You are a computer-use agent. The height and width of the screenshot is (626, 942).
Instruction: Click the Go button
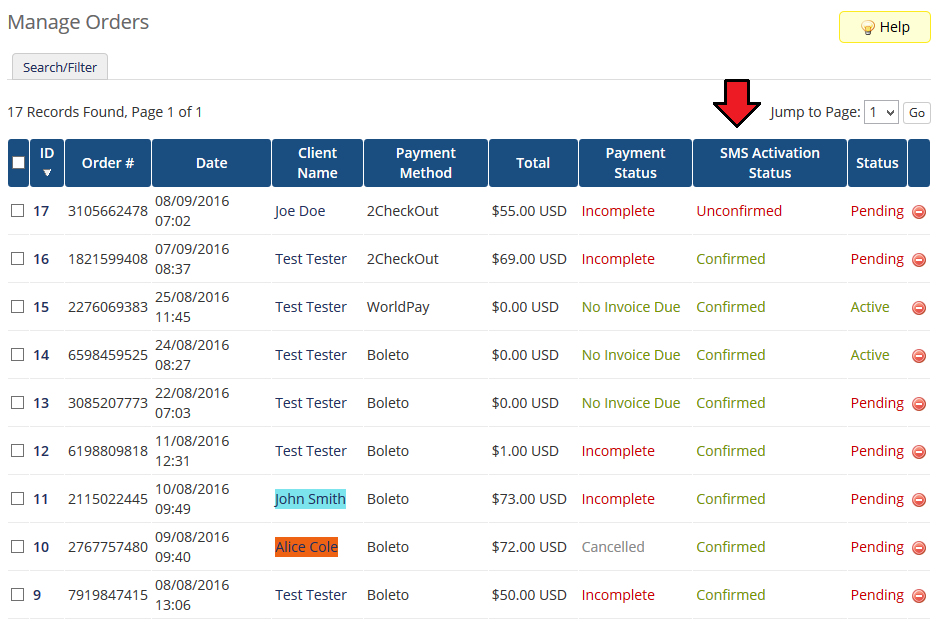(x=917, y=112)
